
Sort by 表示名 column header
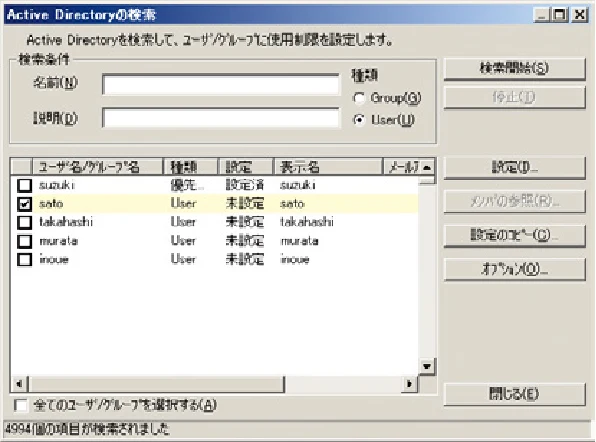[x=328, y=167]
